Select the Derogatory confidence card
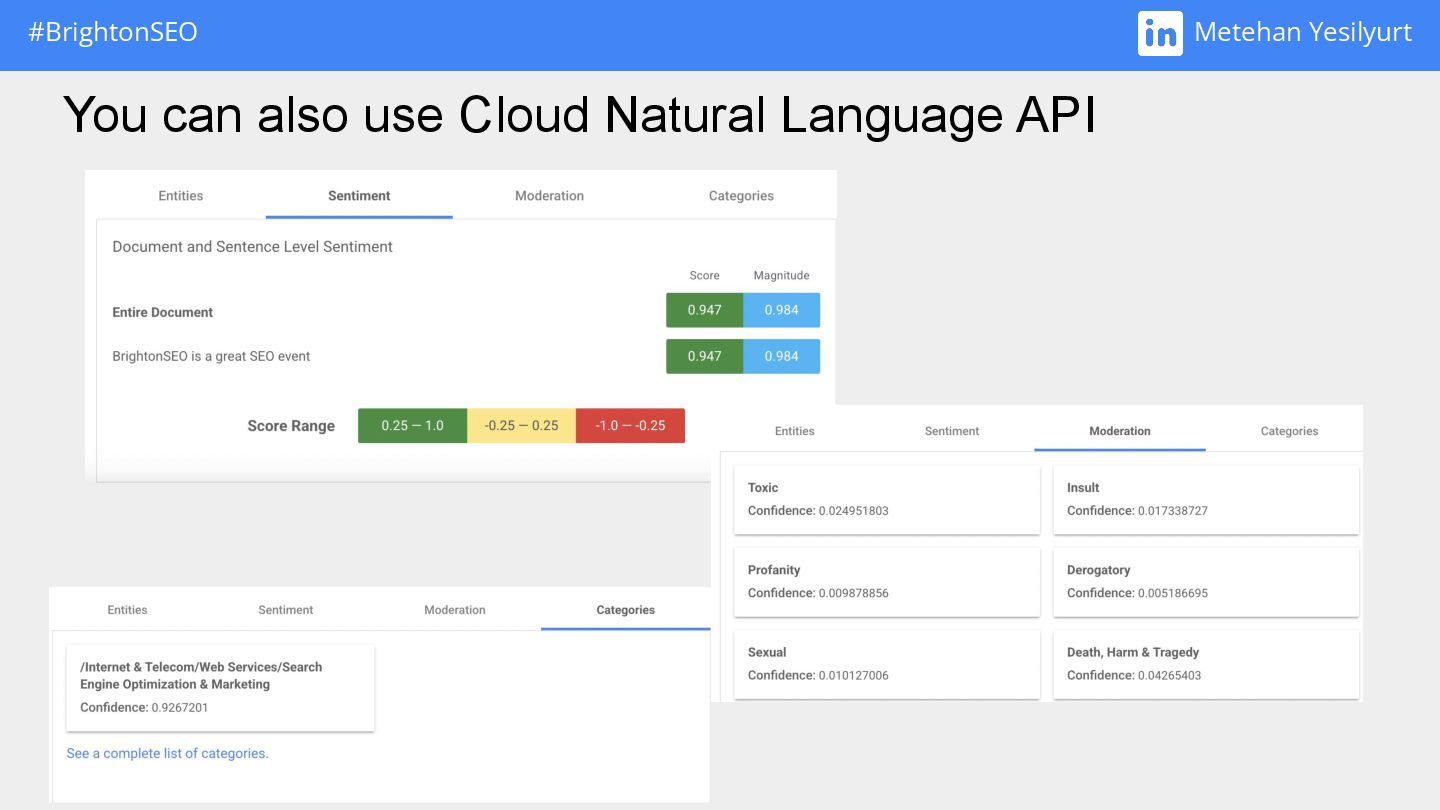 coord(1206,581)
